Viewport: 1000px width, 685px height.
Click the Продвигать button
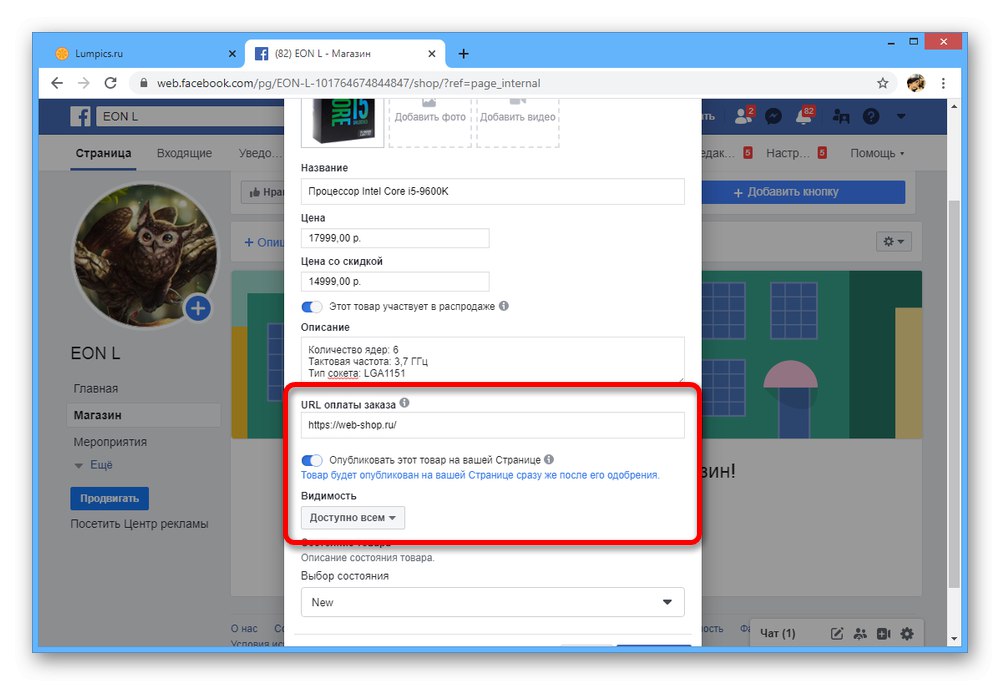coord(109,499)
